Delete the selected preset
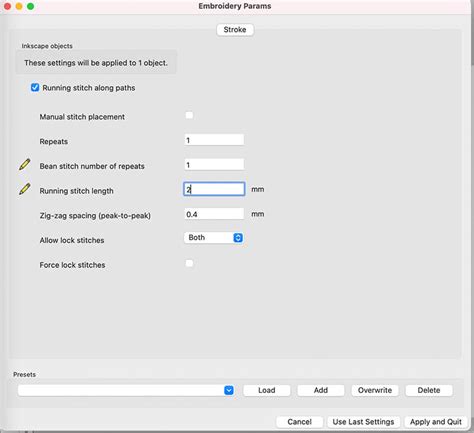The width and height of the screenshot is (474, 433). click(x=429, y=390)
